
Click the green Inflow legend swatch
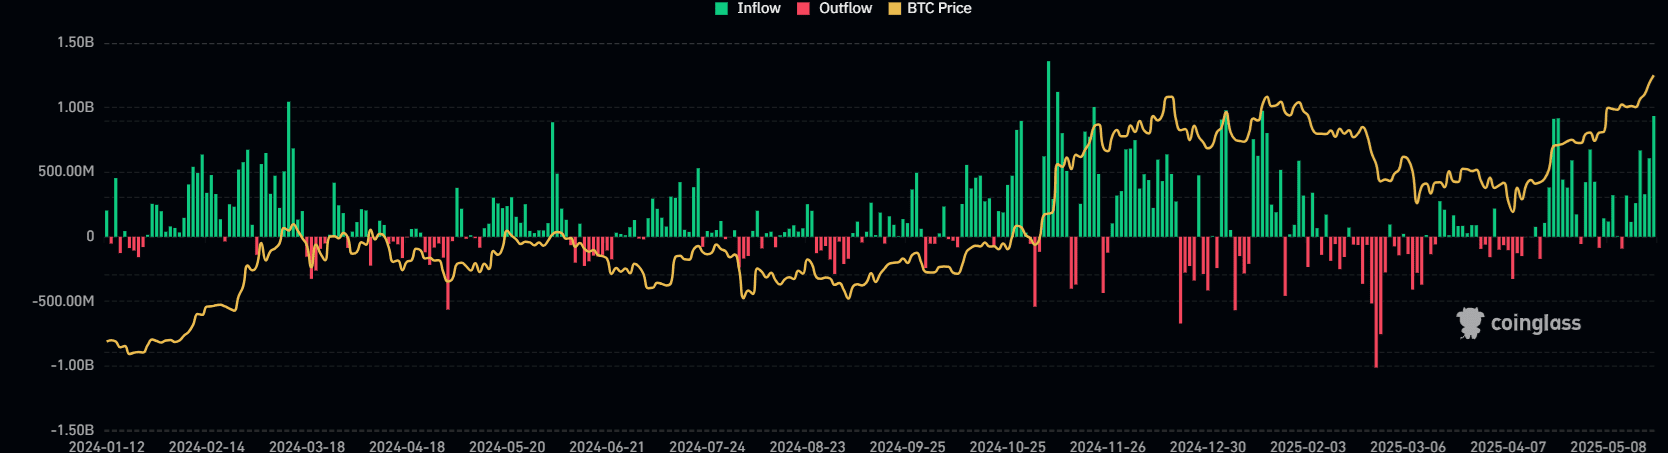tap(721, 9)
